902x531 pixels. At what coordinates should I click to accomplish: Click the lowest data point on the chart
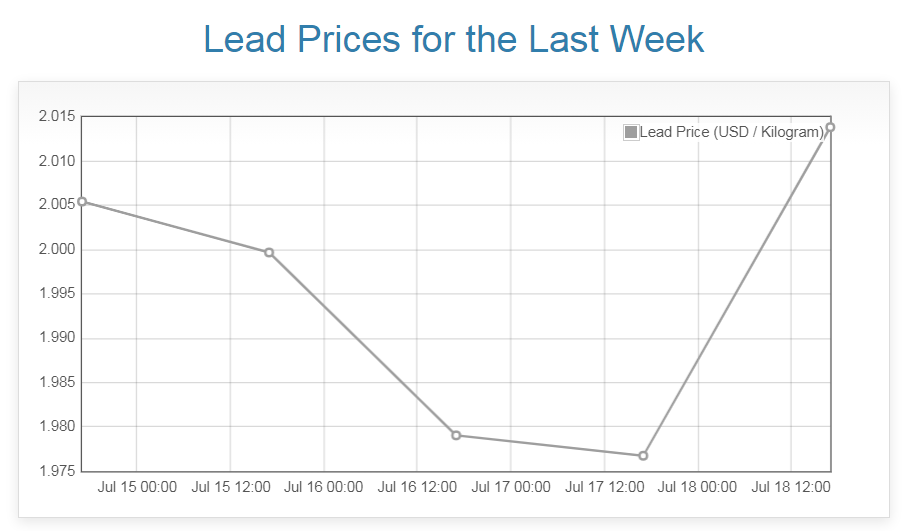(x=643, y=456)
